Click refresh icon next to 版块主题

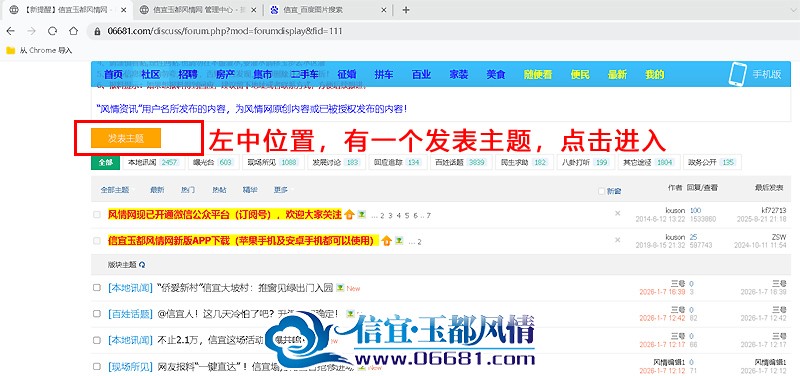point(142,265)
